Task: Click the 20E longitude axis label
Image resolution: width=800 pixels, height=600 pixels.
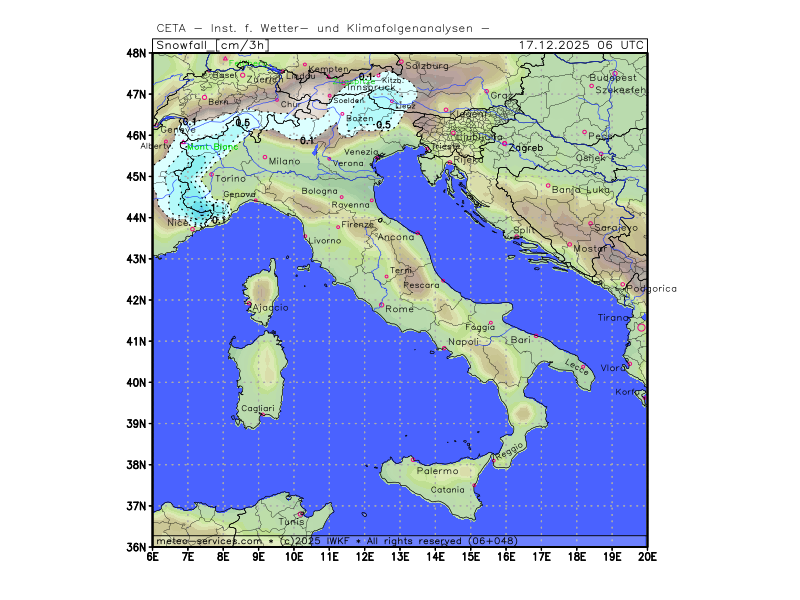Action: [x=646, y=556]
